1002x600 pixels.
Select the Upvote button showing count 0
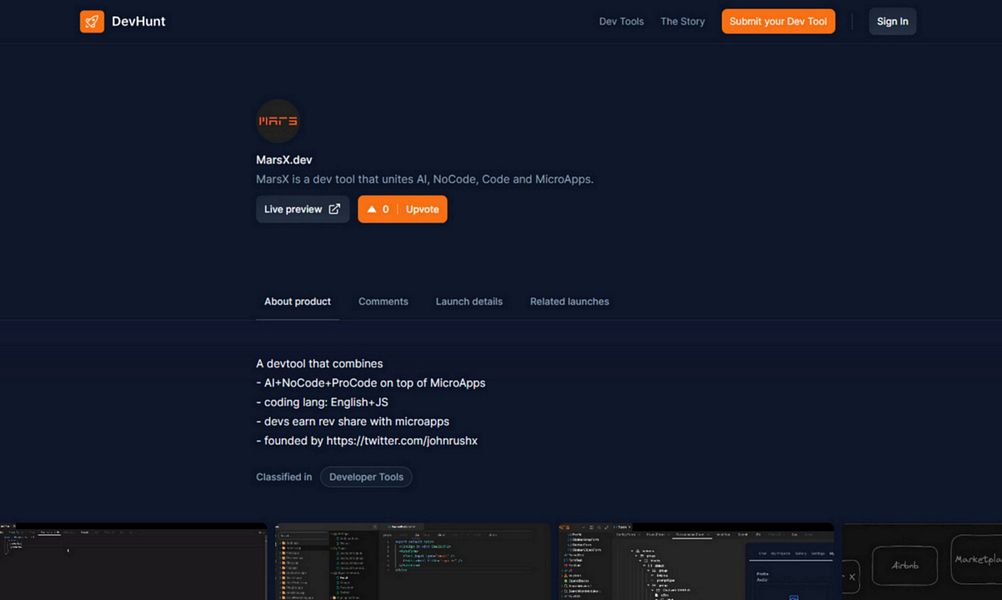(x=402, y=209)
